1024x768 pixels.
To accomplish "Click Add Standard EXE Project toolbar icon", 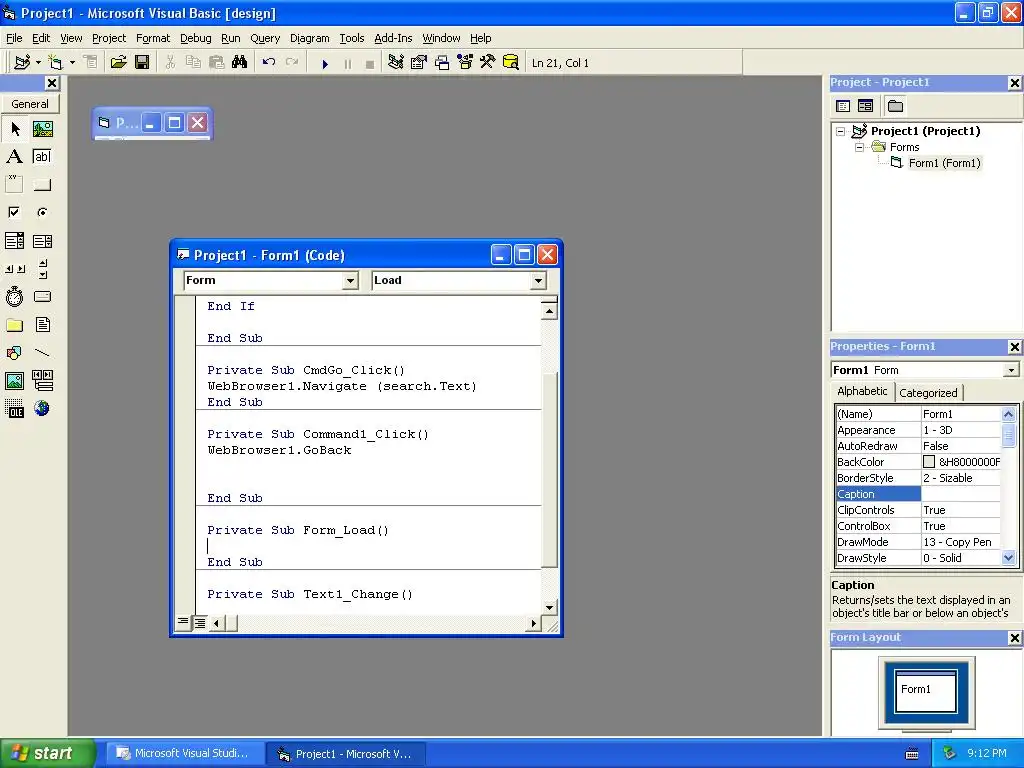I will (x=22, y=63).
